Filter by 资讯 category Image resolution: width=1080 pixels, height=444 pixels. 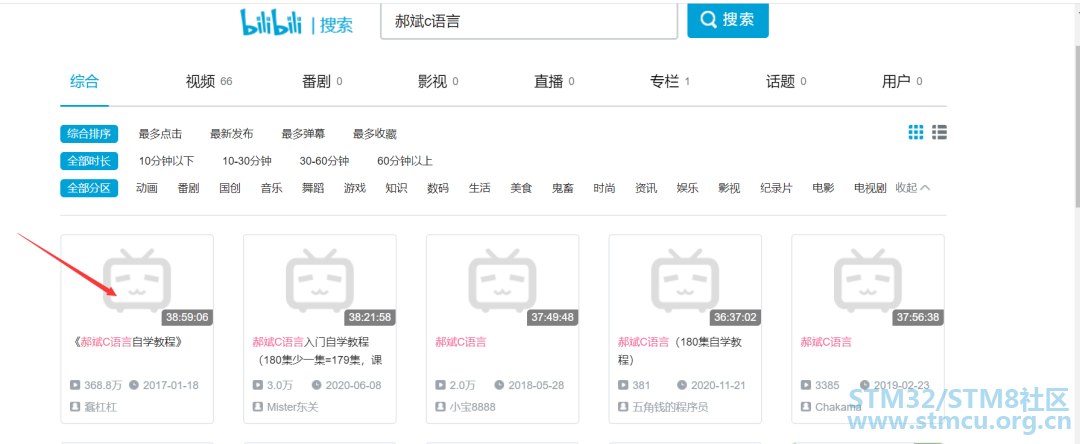[x=646, y=188]
